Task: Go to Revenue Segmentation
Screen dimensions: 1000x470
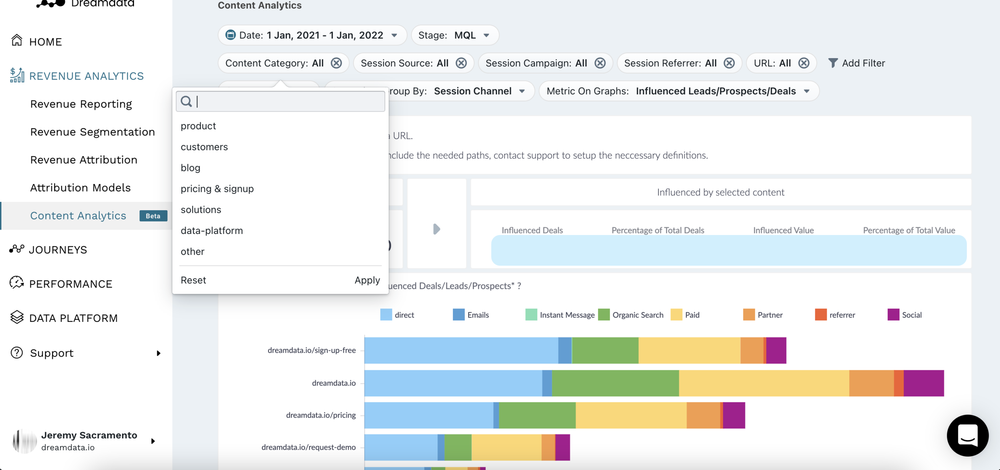Action: 92,132
